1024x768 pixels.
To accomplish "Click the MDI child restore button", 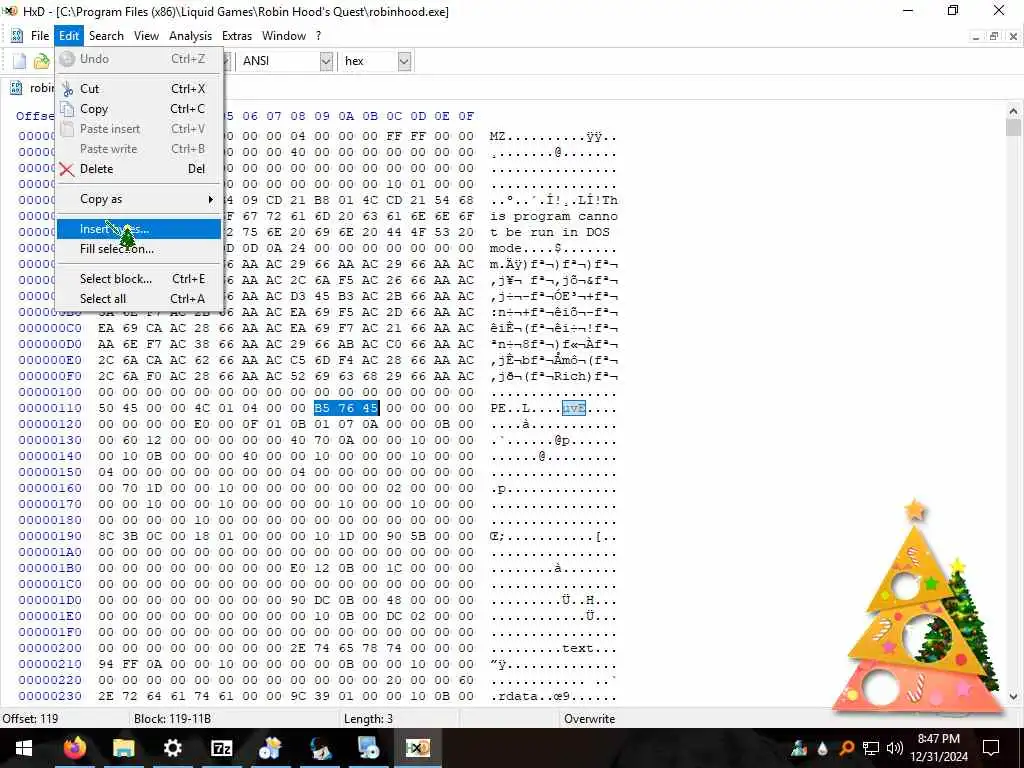I will tap(994, 37).
